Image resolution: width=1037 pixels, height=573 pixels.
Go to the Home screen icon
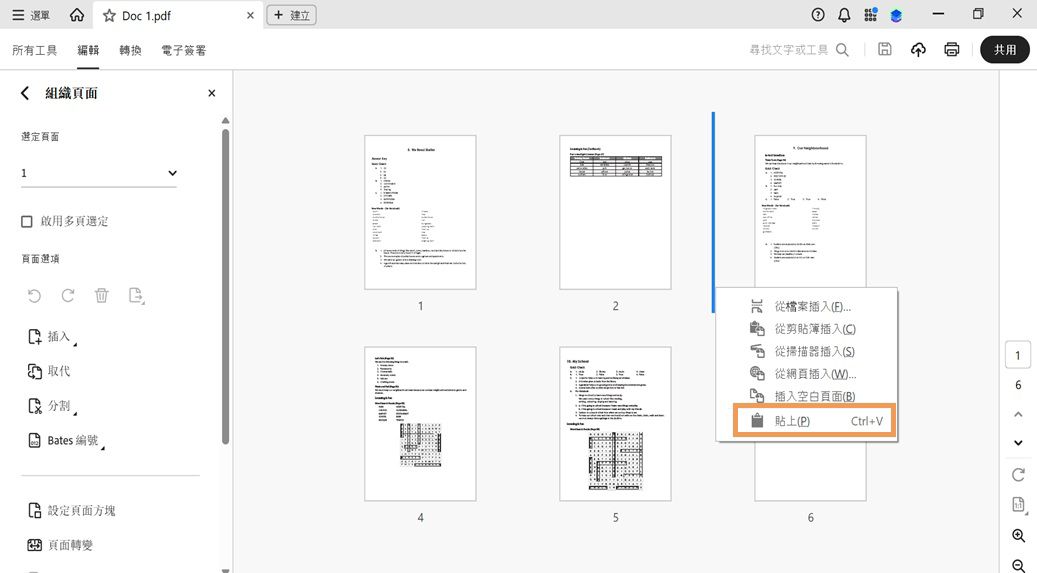click(77, 15)
